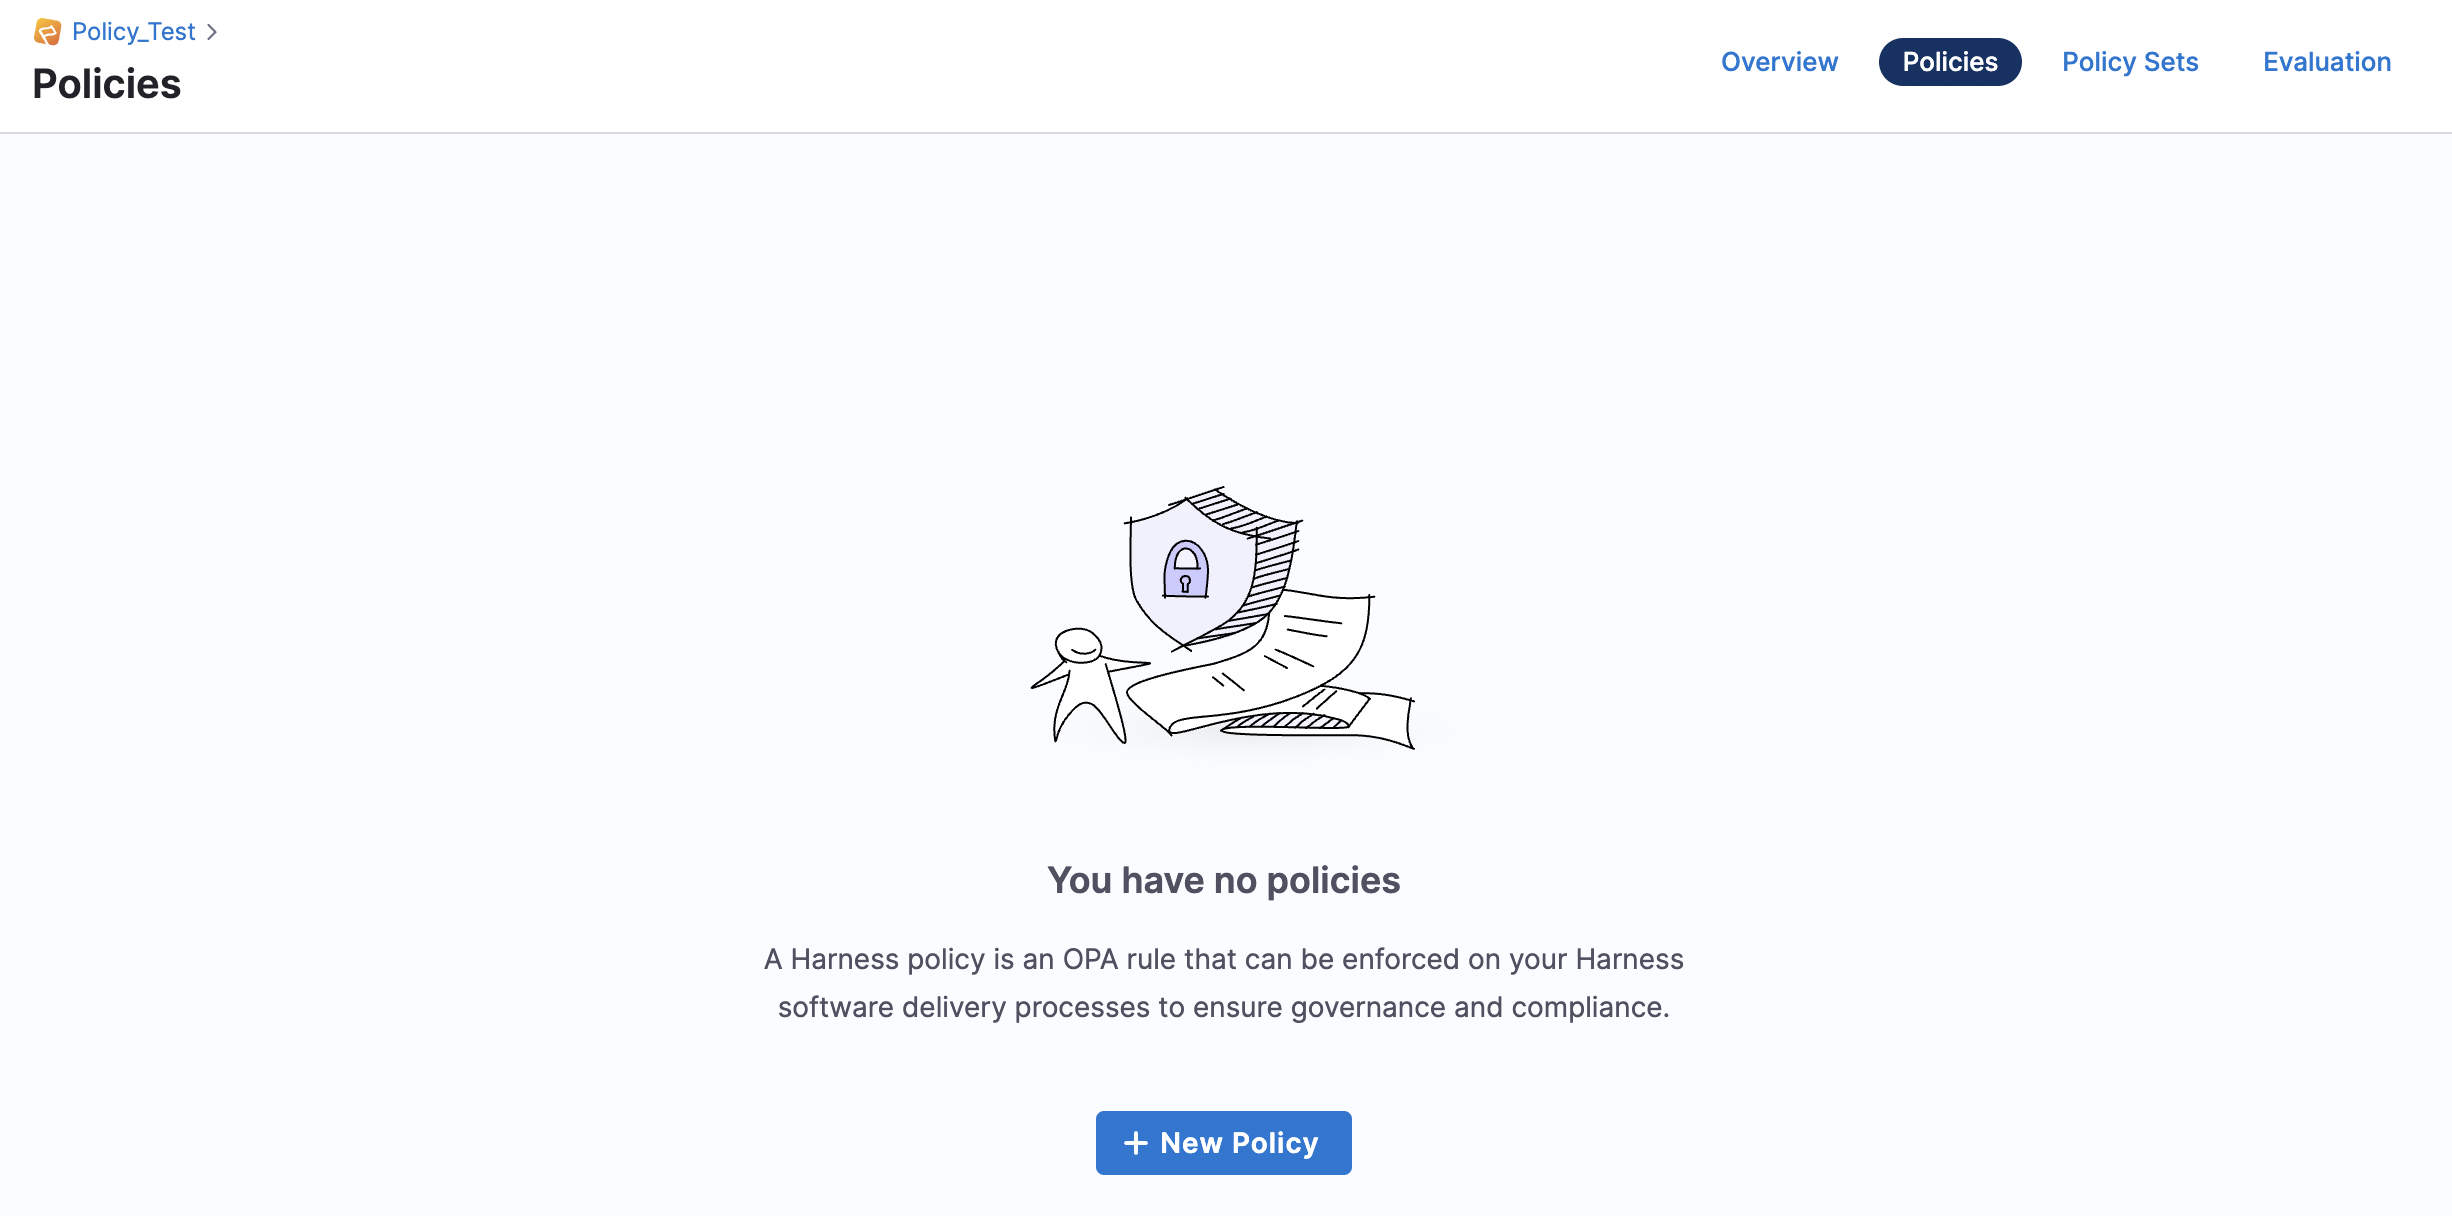Go to the Evaluation tab
Viewport: 2452px width, 1216px height.
2327,62
